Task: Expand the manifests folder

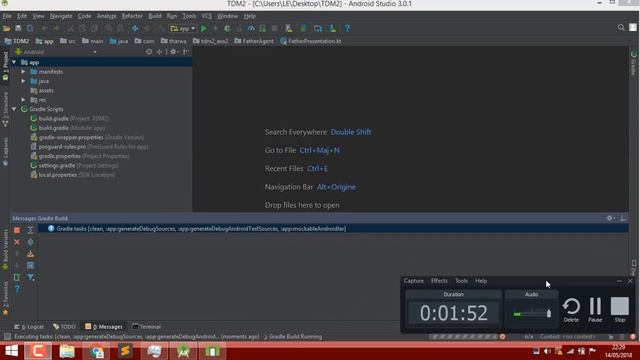Action: [23, 71]
